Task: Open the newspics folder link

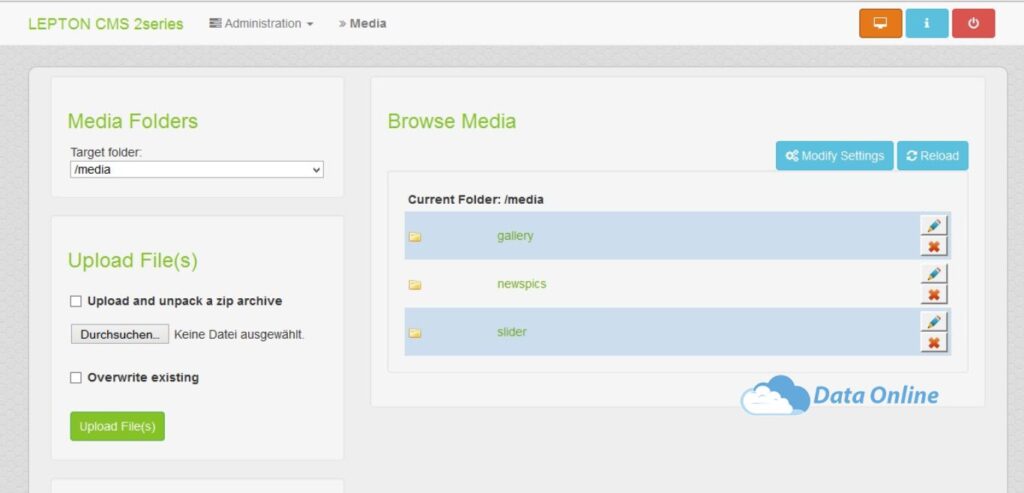Action: click(521, 284)
